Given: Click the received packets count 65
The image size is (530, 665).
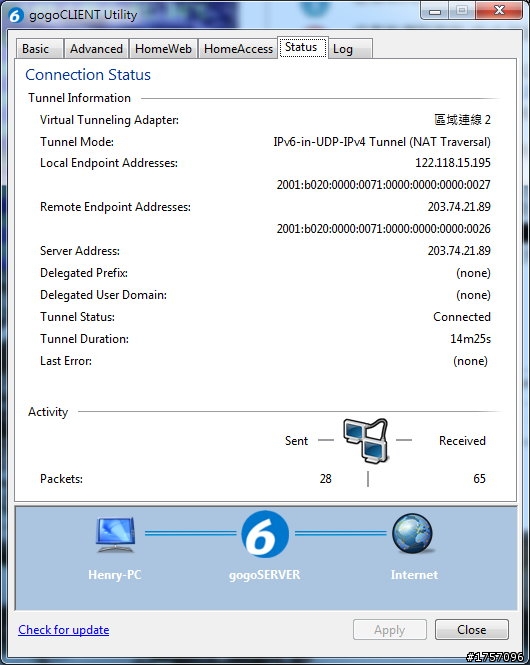Looking at the screenshot, I should [x=479, y=479].
